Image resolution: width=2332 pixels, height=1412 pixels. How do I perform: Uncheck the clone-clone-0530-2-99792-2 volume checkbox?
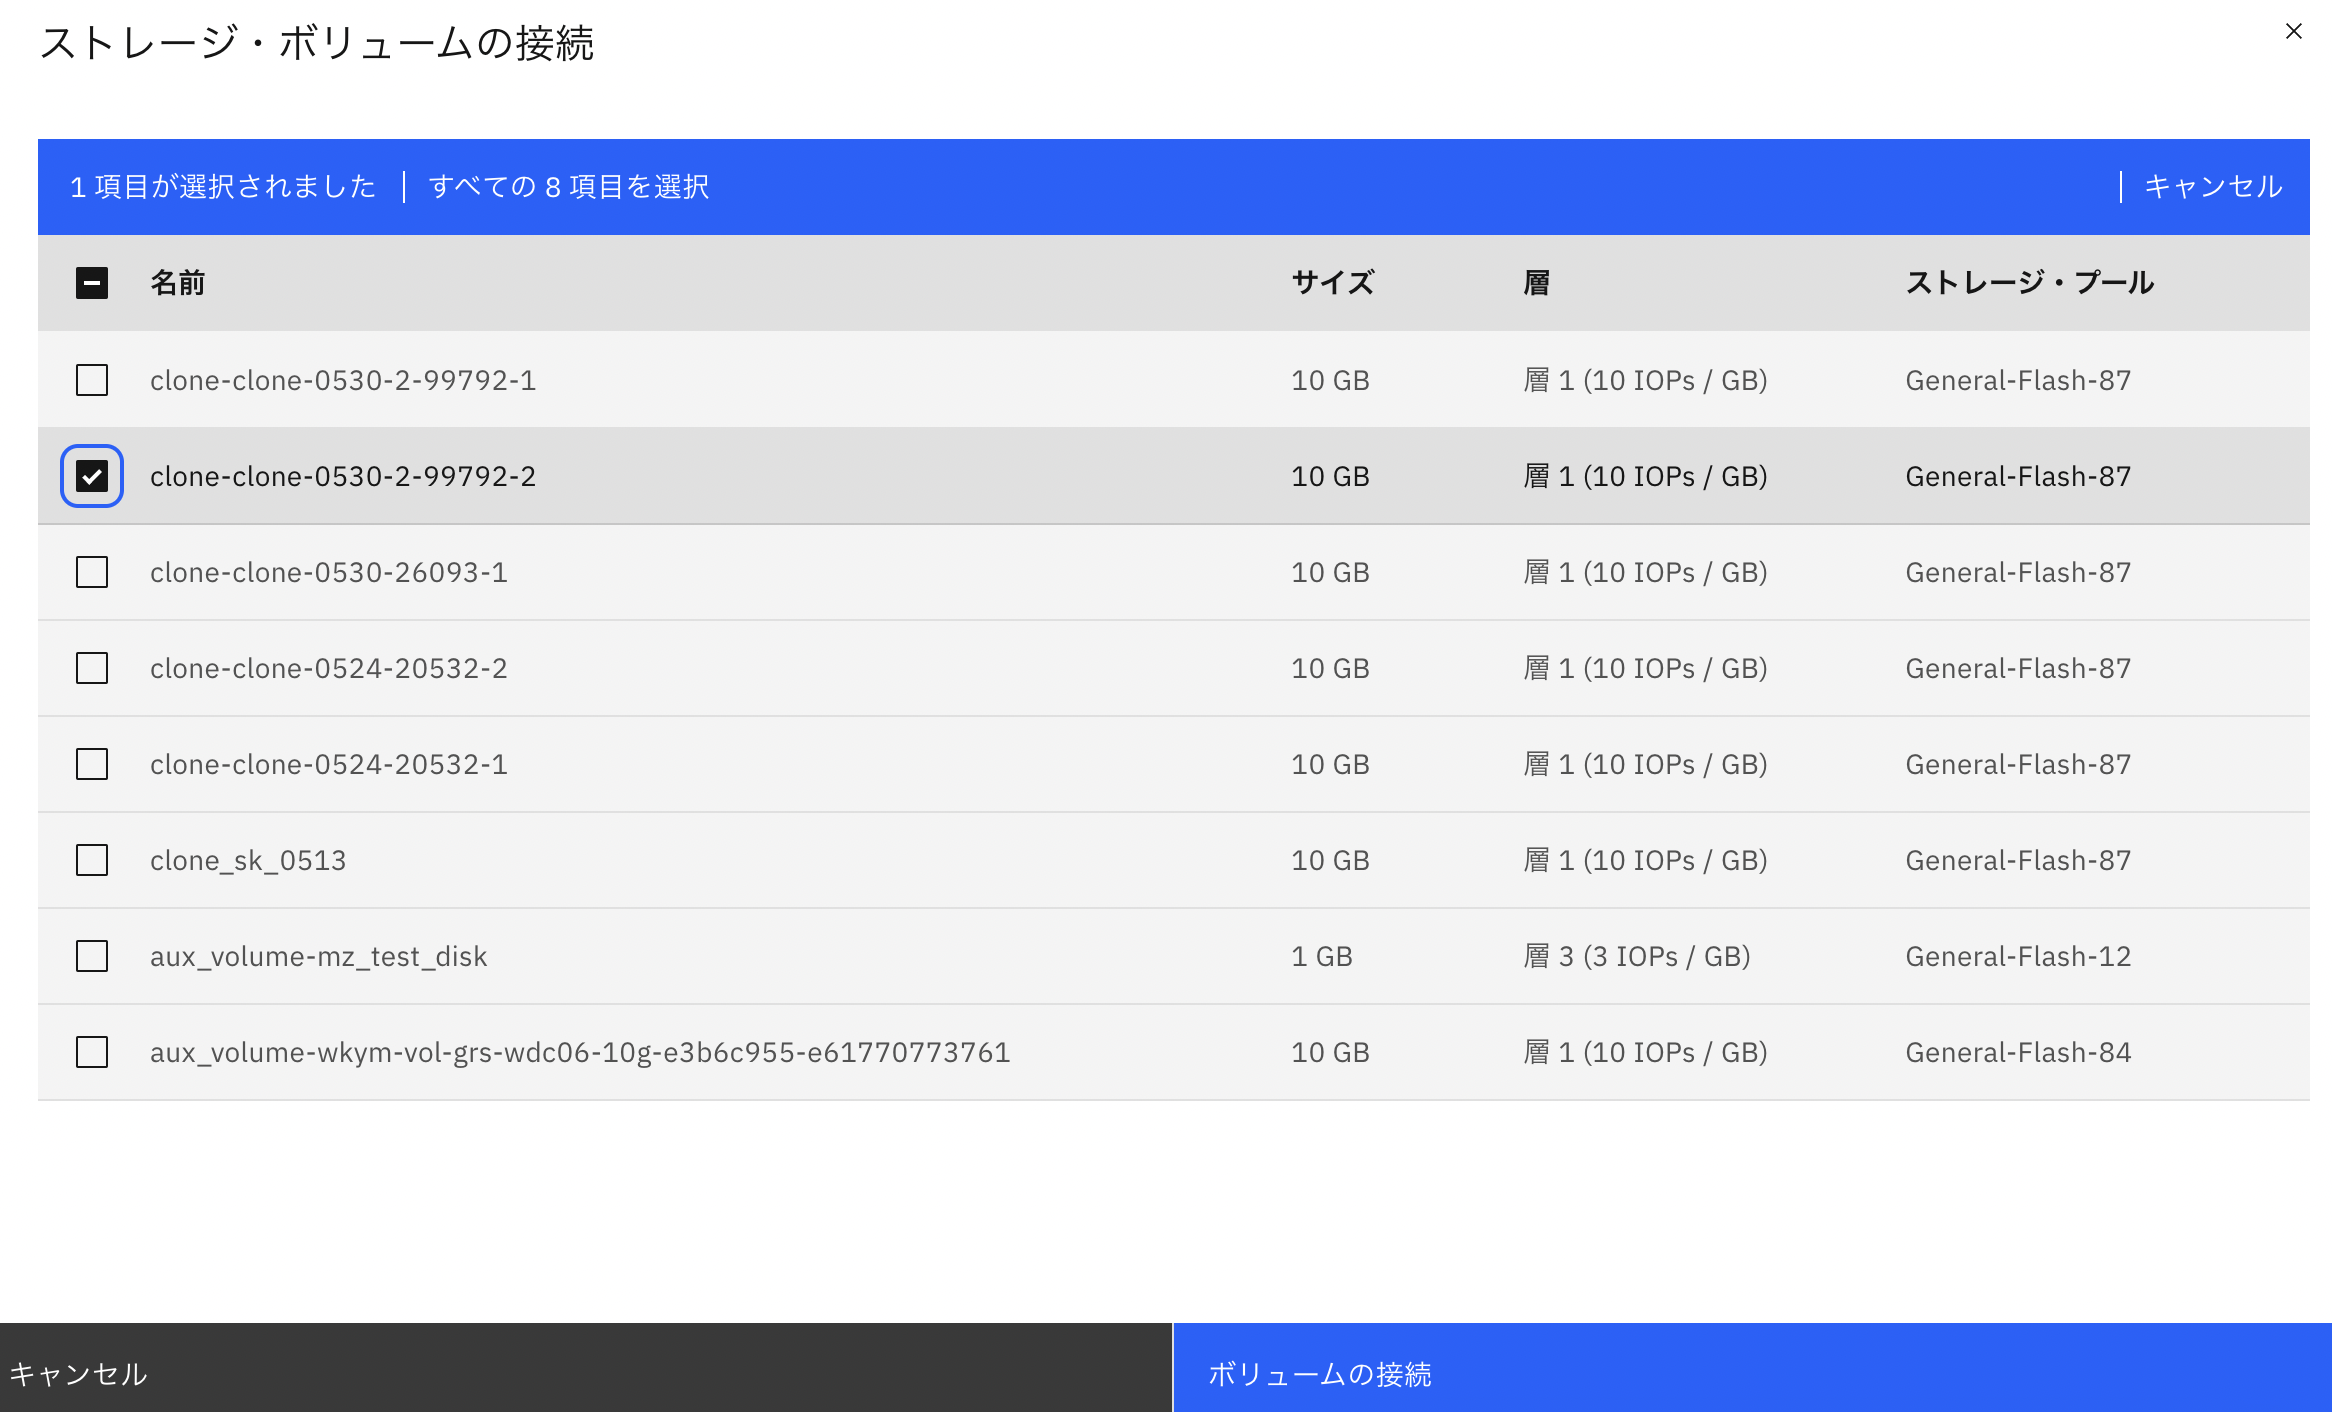click(x=92, y=476)
